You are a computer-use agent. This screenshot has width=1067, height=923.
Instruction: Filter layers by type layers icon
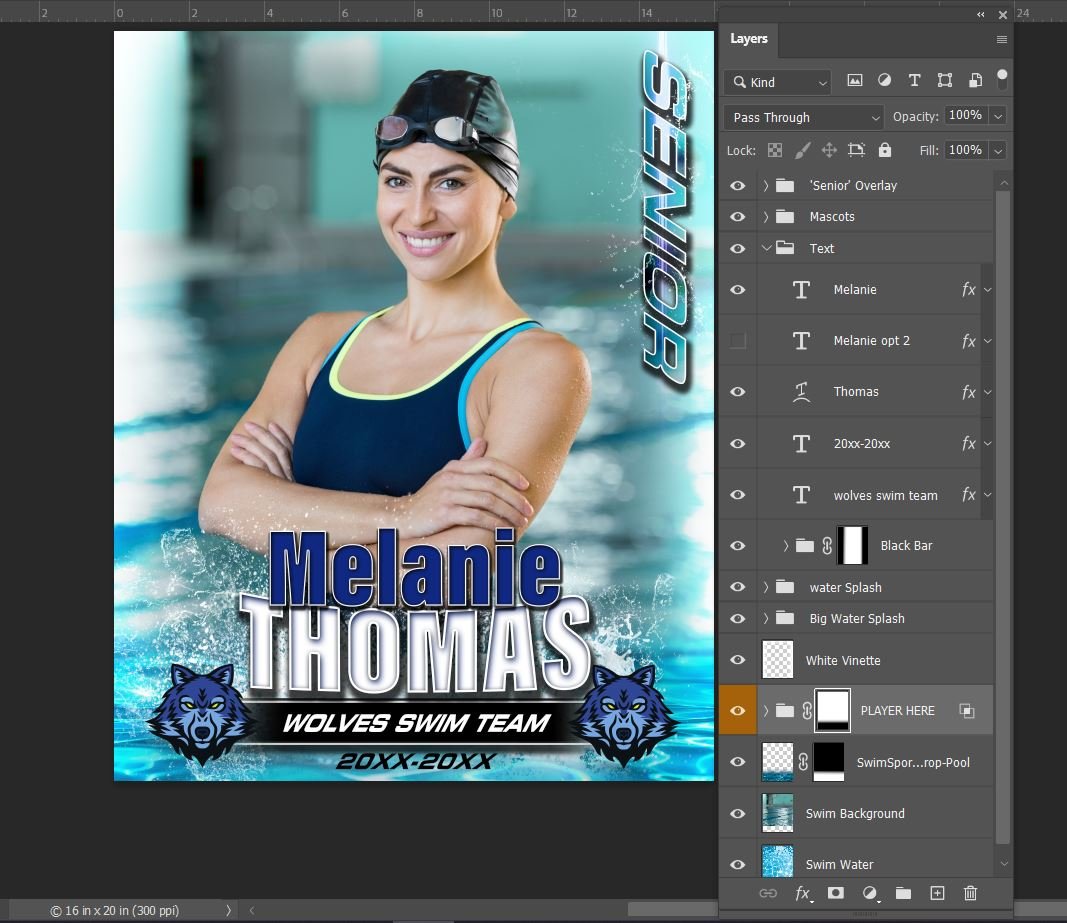click(914, 80)
